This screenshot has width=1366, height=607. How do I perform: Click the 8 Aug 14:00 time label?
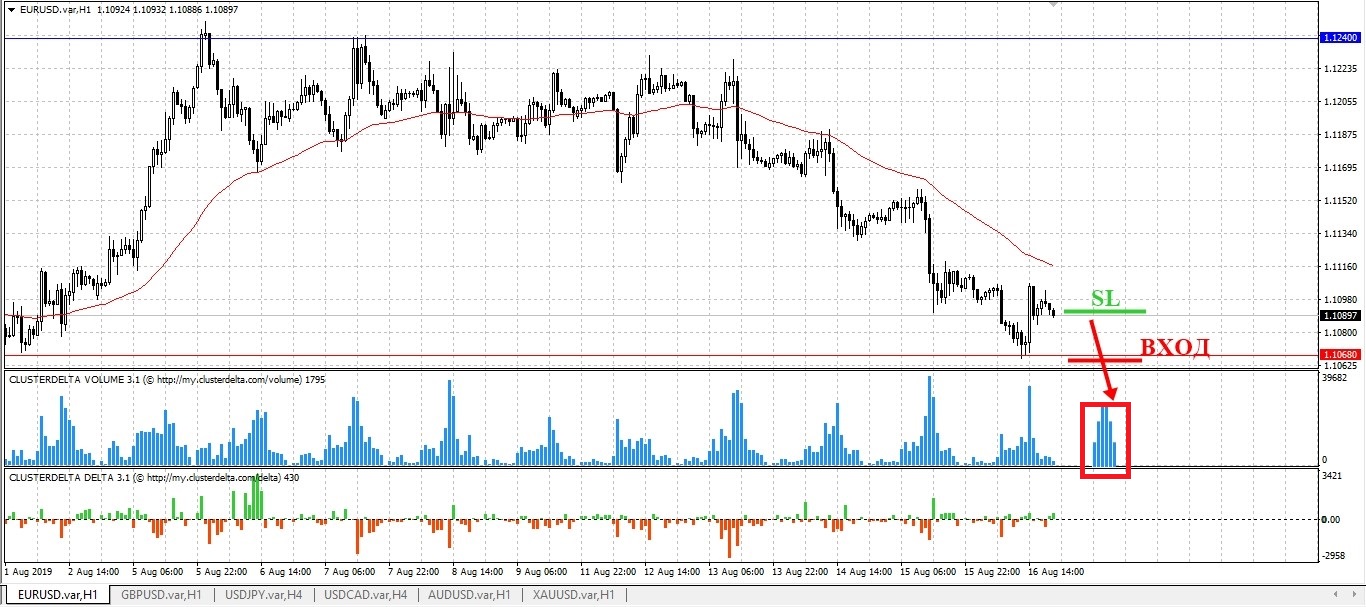pos(477,573)
